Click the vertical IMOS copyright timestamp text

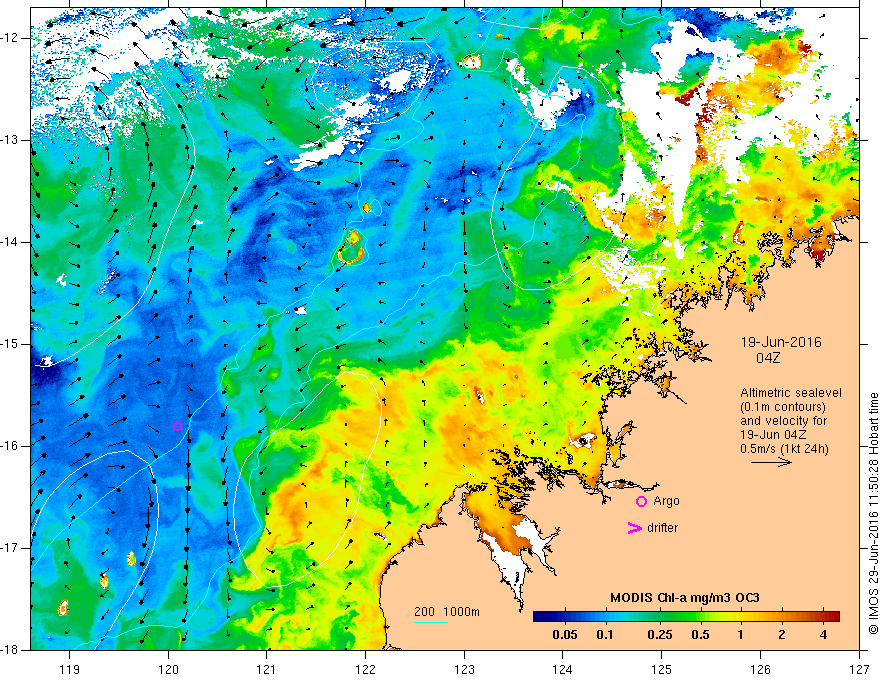click(x=873, y=513)
